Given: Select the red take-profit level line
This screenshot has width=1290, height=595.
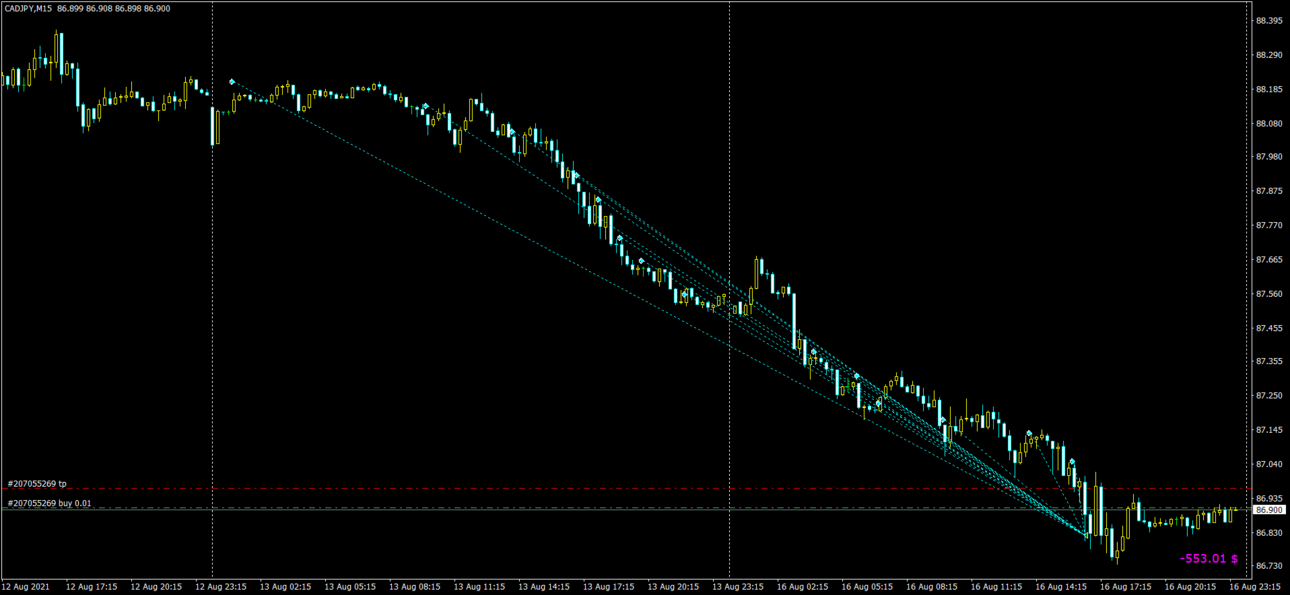Looking at the screenshot, I should tap(625, 489).
